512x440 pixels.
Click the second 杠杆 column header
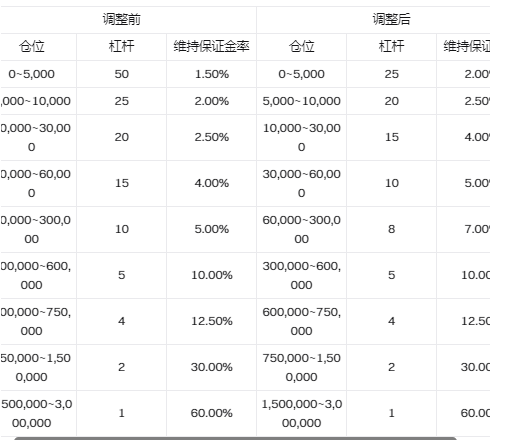(391, 47)
